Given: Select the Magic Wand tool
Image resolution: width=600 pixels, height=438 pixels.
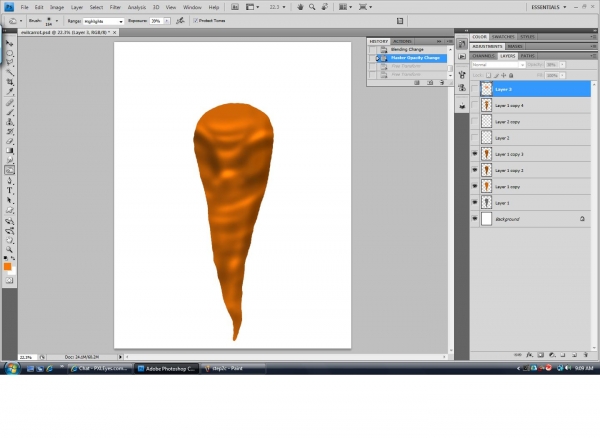Looking at the screenshot, I should (x=10, y=72).
